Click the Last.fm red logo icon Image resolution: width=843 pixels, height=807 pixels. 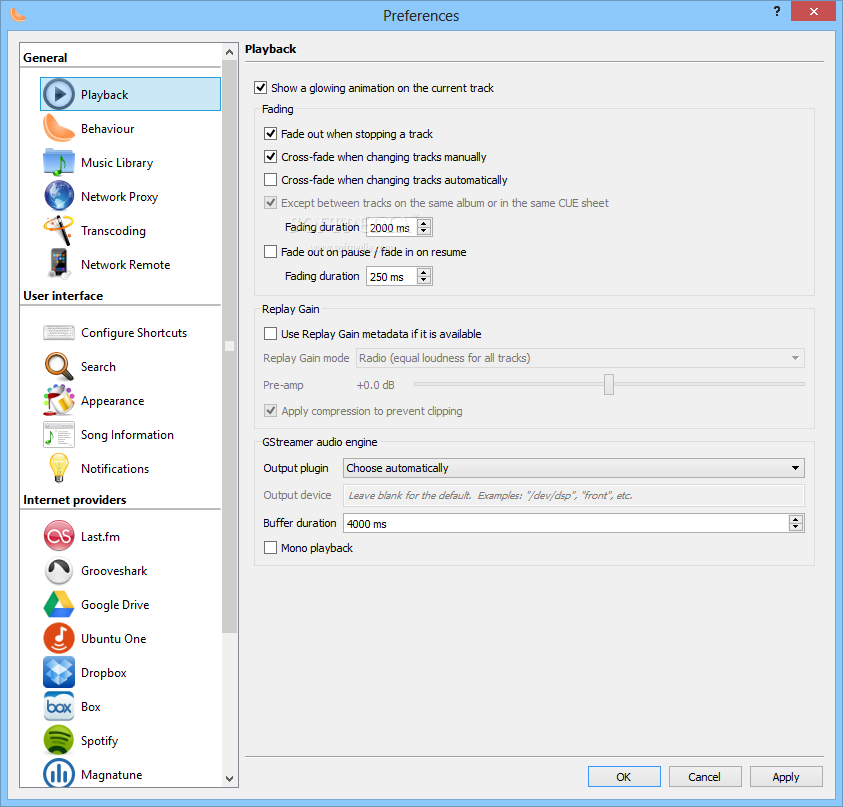click(x=59, y=536)
